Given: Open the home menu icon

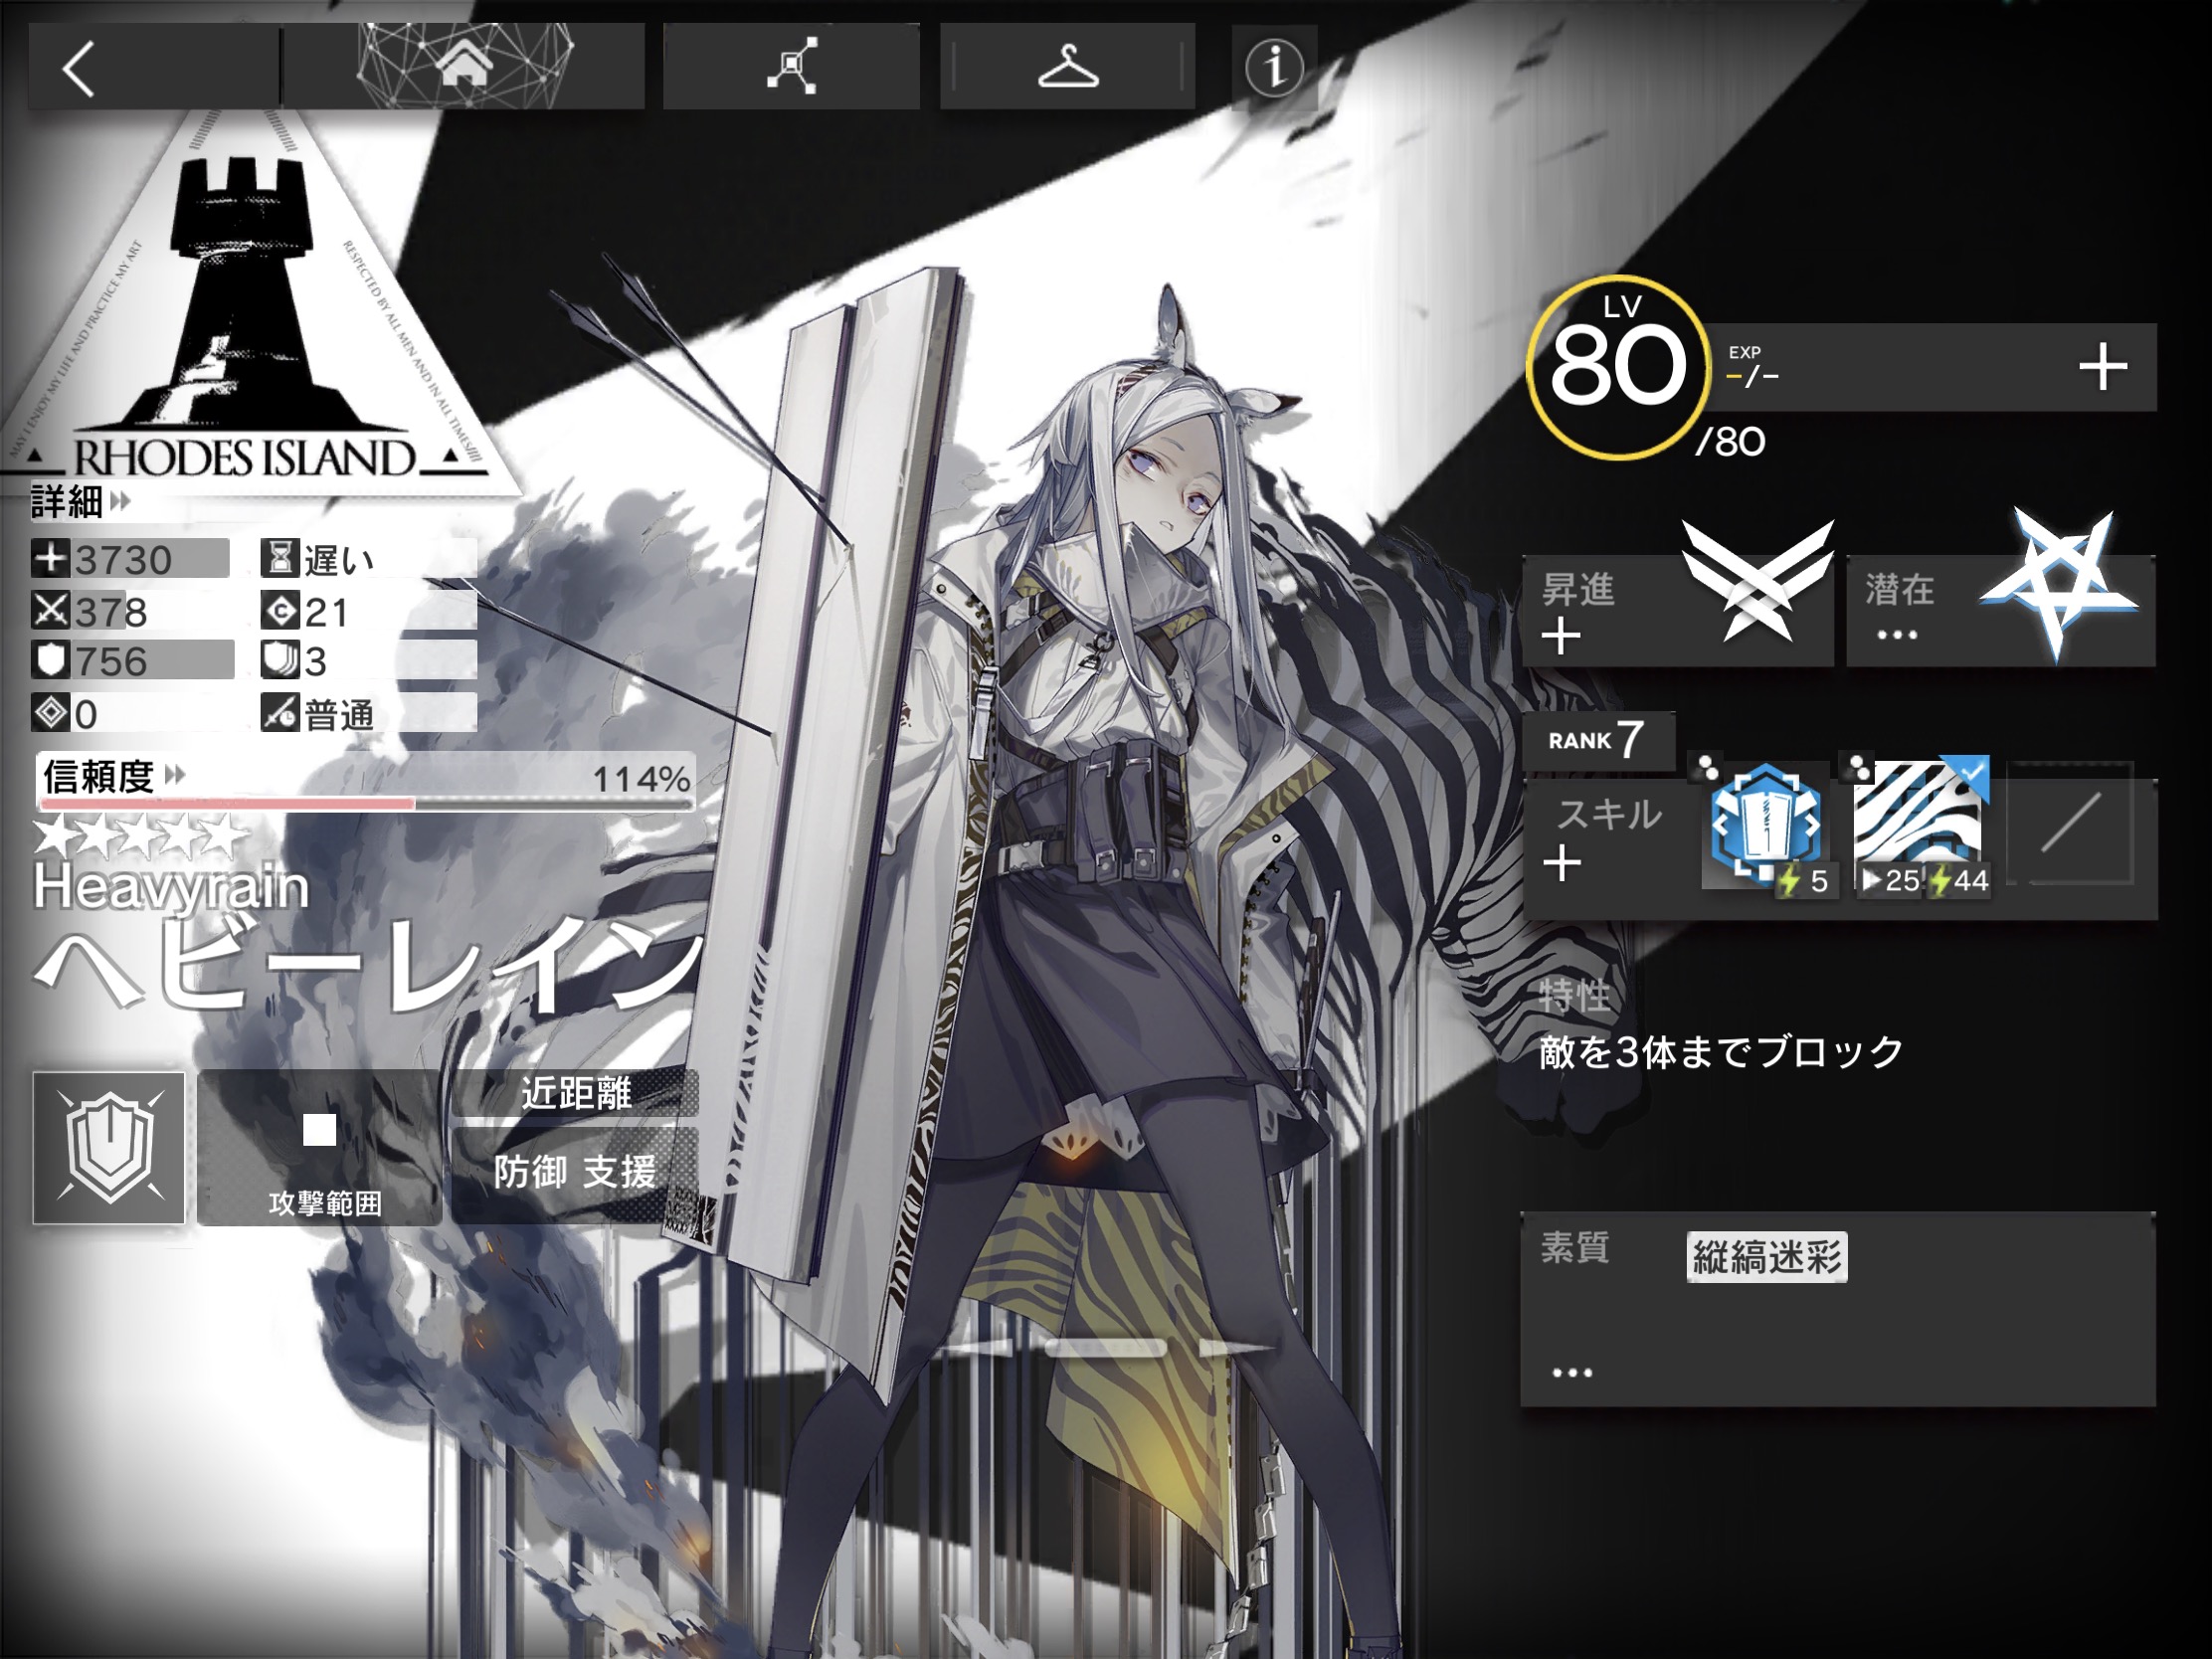Looking at the screenshot, I should [465, 66].
